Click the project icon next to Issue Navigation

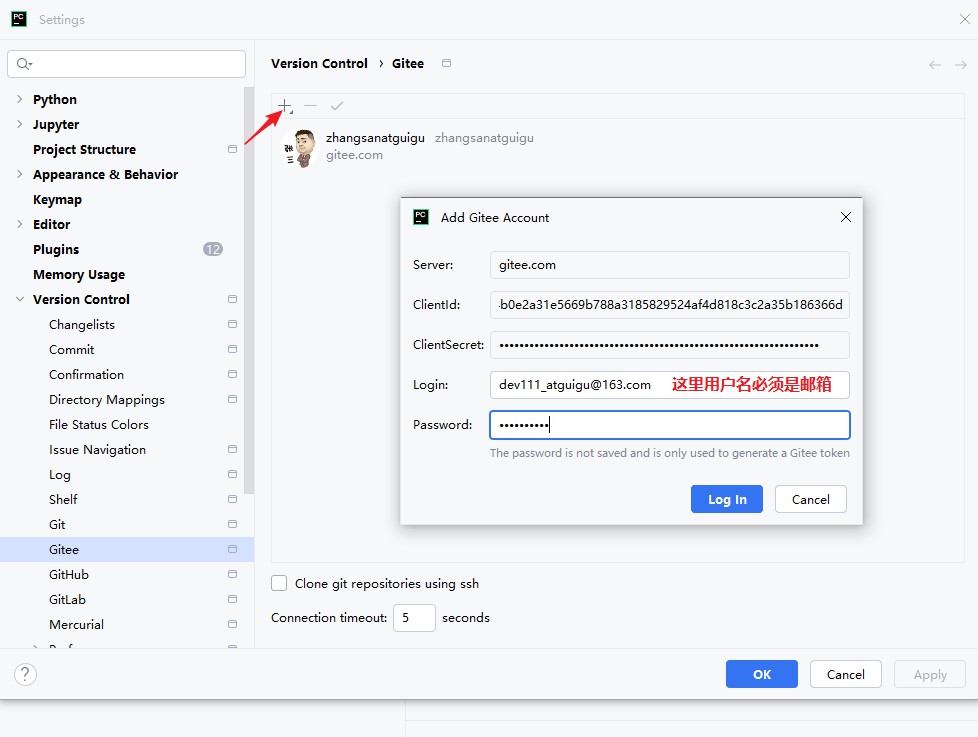tap(233, 449)
